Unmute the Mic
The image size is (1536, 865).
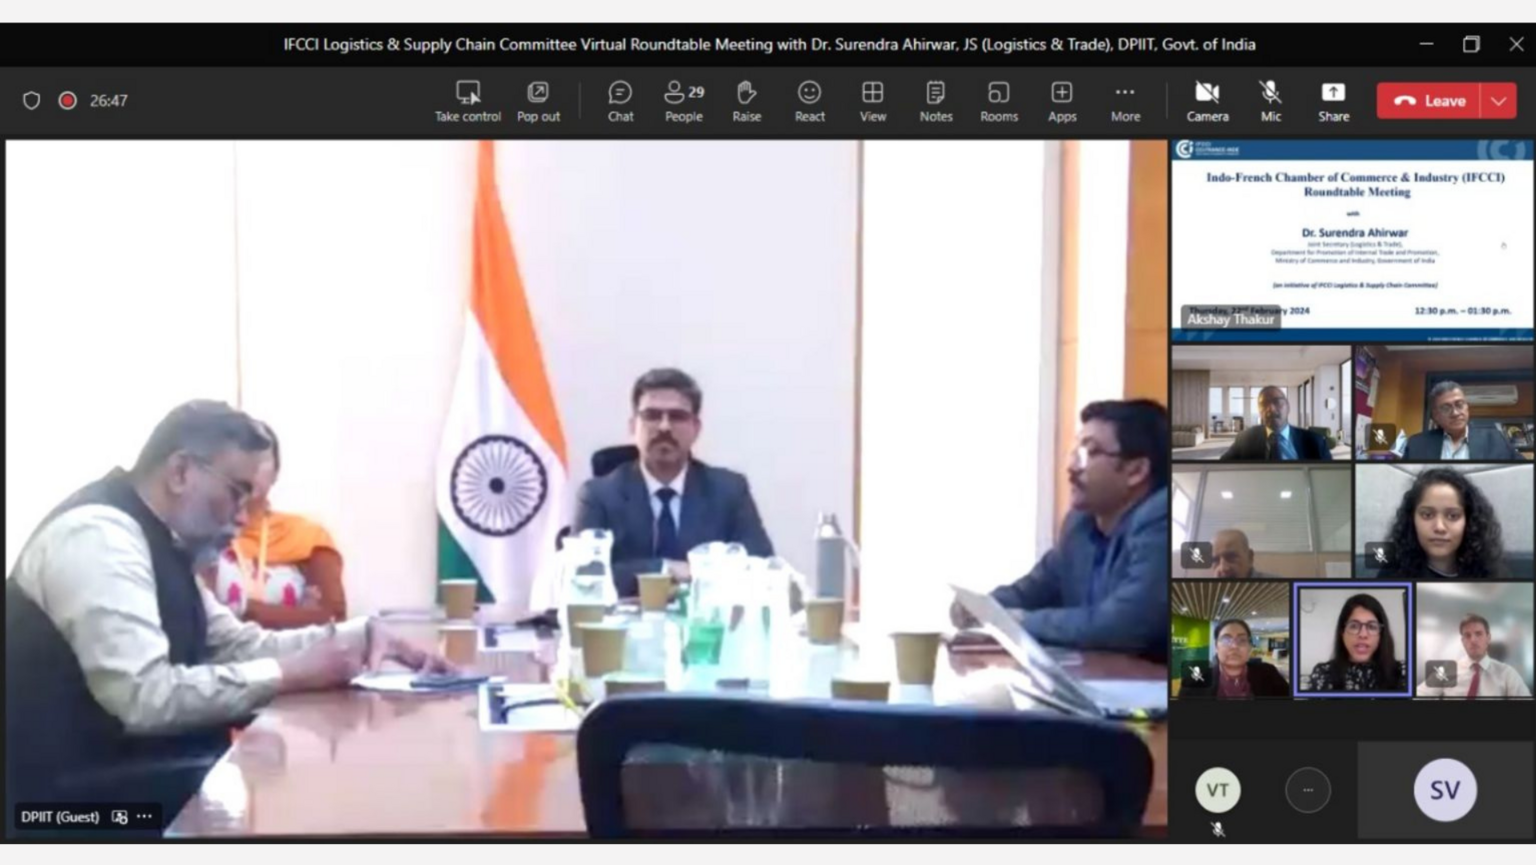click(1270, 101)
